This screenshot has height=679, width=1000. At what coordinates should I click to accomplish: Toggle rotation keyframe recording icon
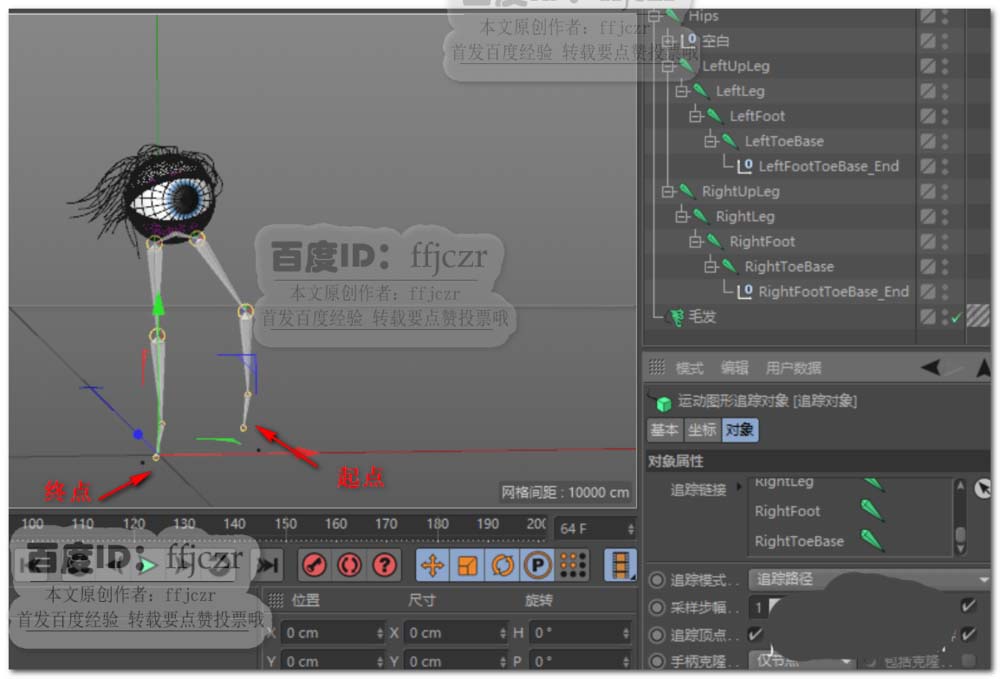[503, 565]
